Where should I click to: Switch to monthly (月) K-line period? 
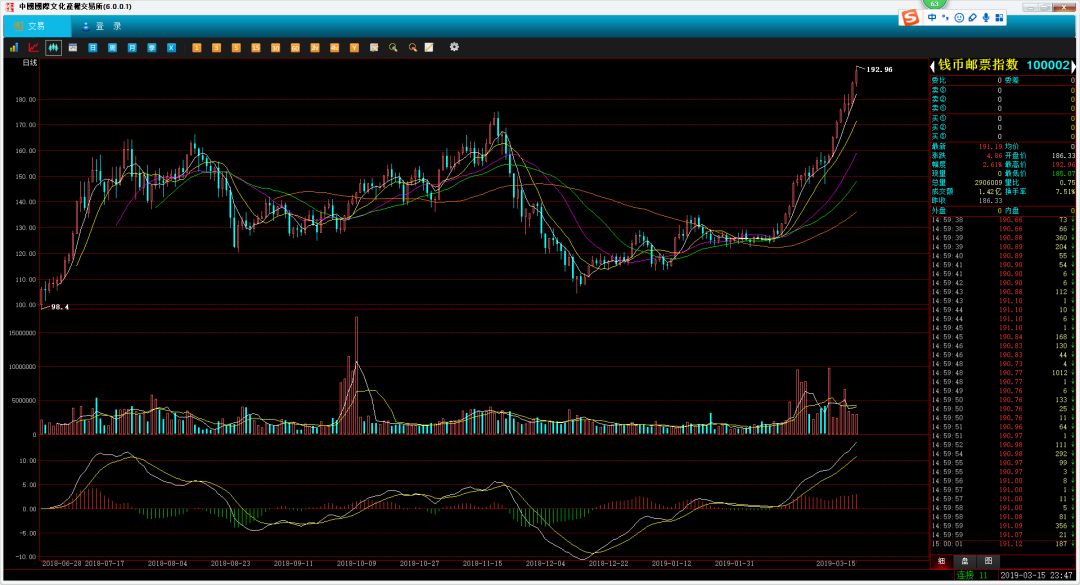(132, 48)
